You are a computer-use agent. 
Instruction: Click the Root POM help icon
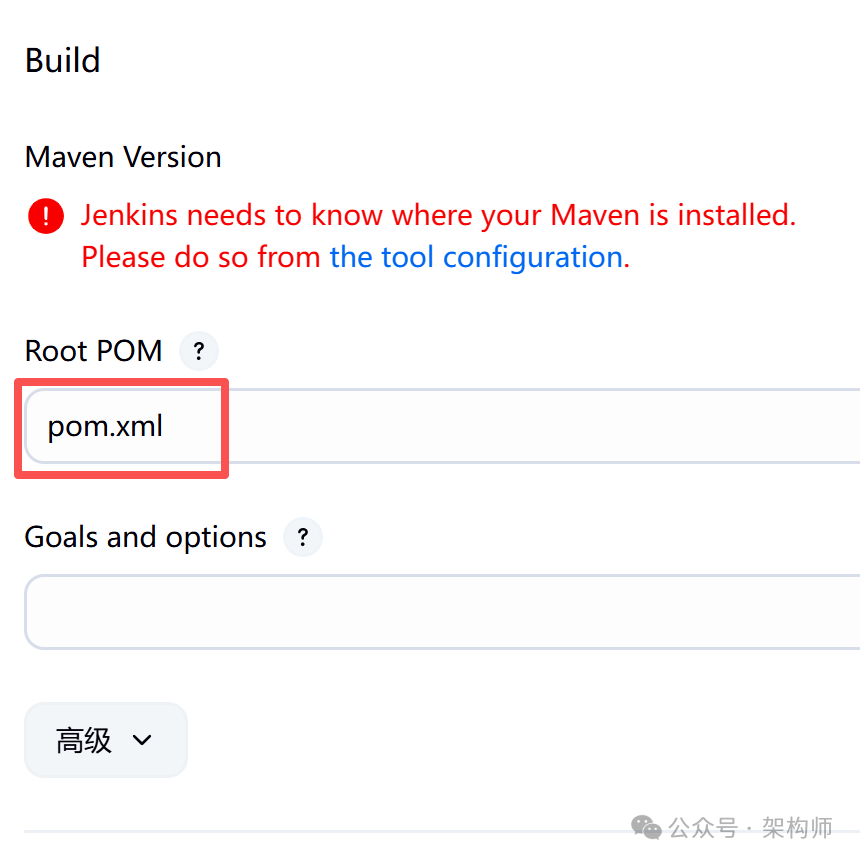tap(198, 351)
